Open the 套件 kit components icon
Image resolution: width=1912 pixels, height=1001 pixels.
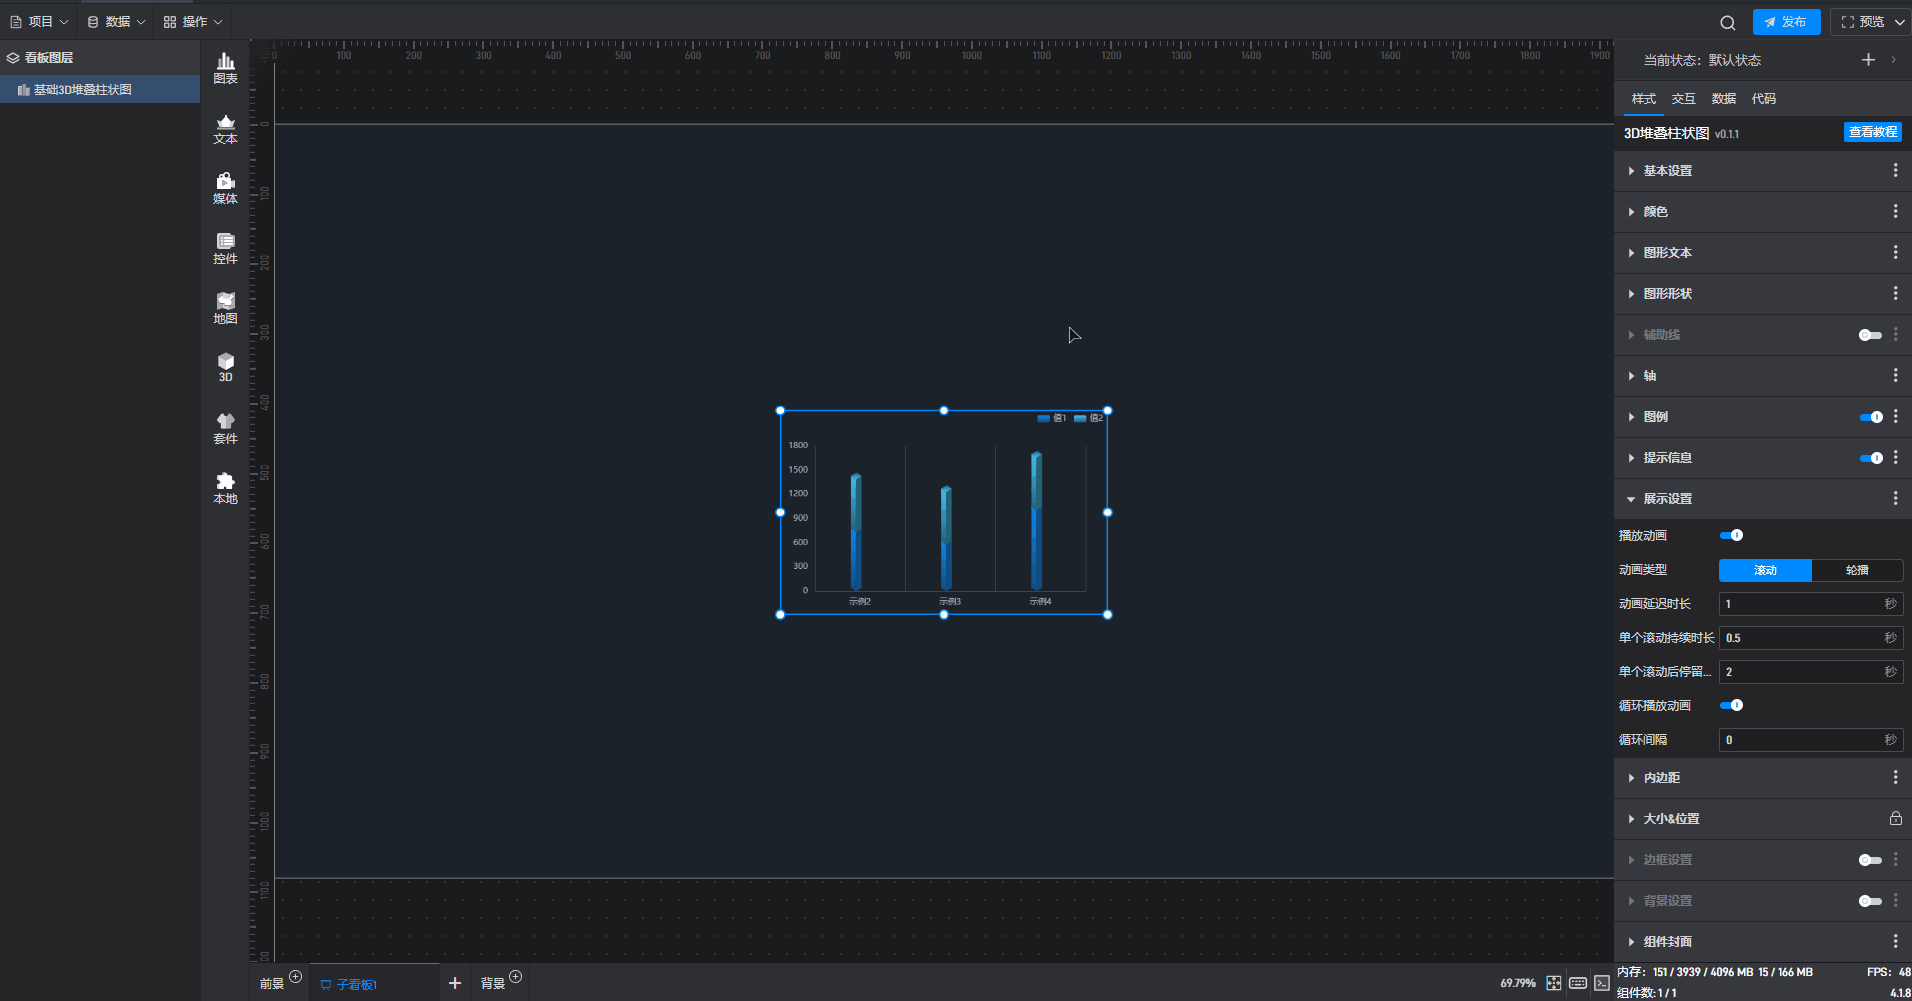pyautogui.click(x=225, y=428)
